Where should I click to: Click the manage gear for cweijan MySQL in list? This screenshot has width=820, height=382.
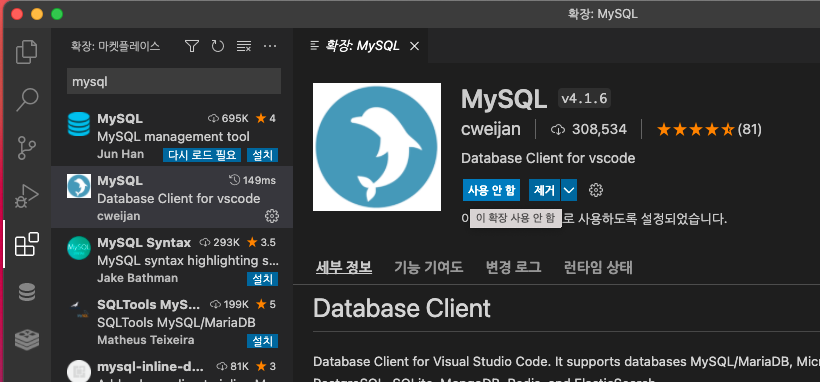pyautogui.click(x=271, y=216)
